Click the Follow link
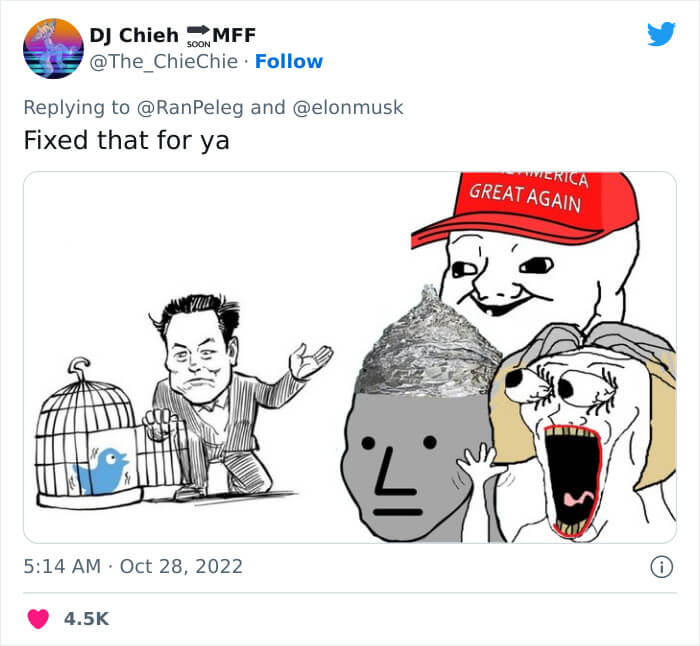 point(289,61)
